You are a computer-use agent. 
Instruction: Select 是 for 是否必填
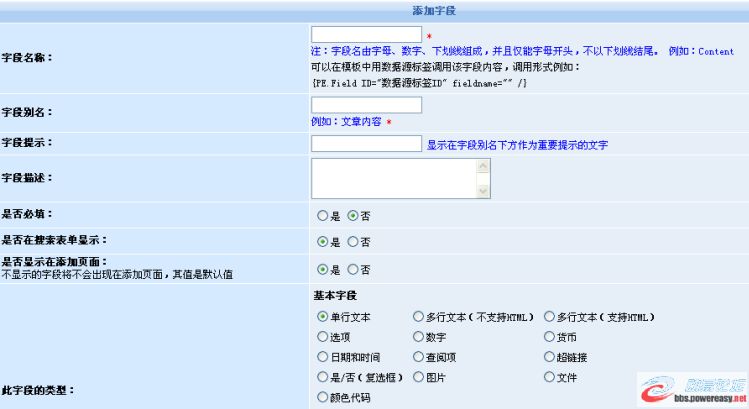pyautogui.click(x=322, y=215)
